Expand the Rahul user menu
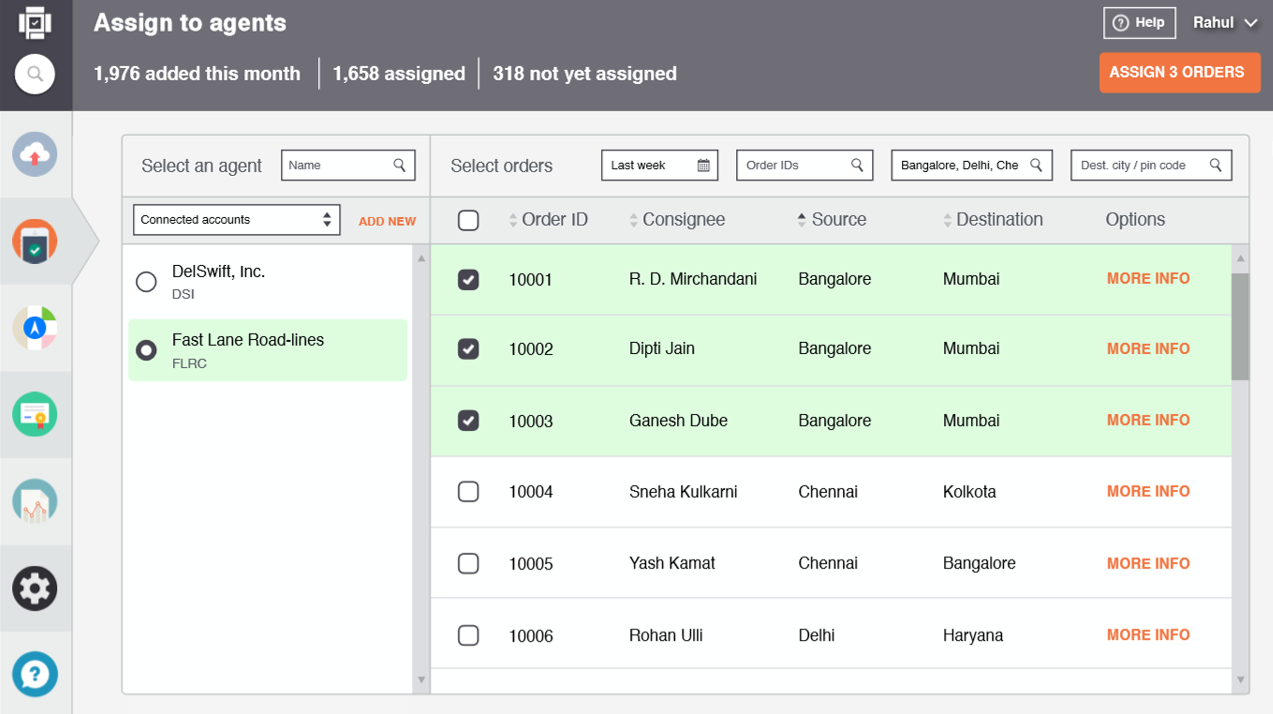 pyautogui.click(x=1225, y=23)
